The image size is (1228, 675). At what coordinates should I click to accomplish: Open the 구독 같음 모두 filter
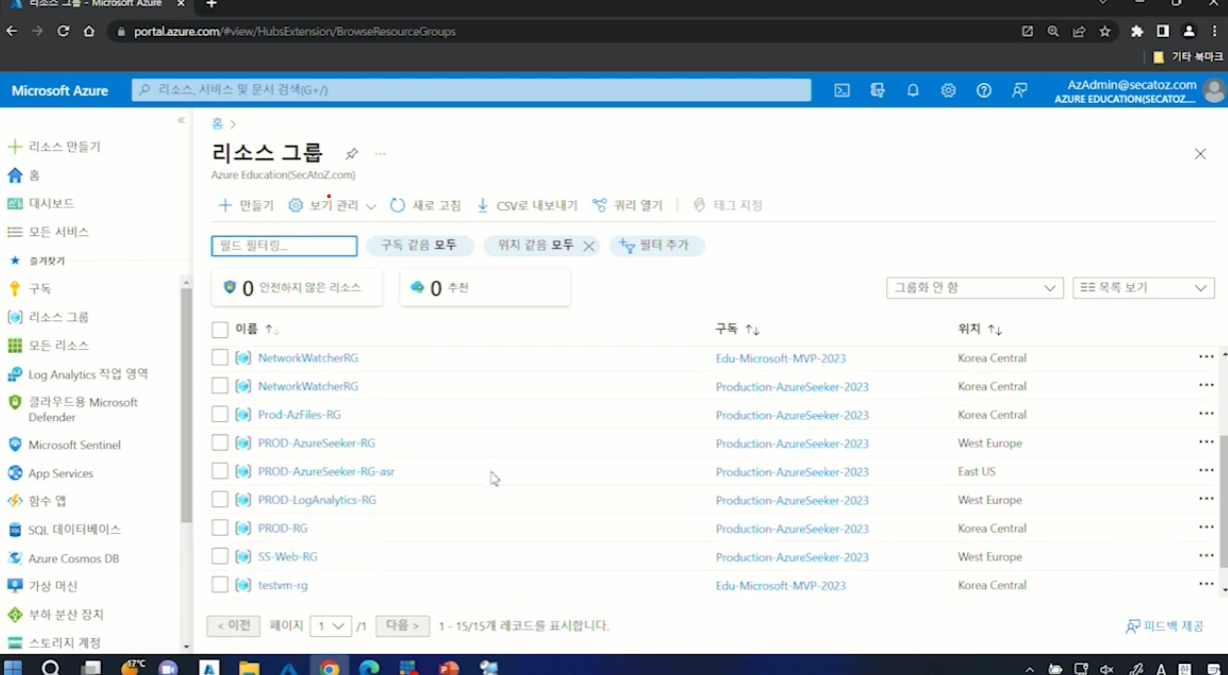point(419,245)
